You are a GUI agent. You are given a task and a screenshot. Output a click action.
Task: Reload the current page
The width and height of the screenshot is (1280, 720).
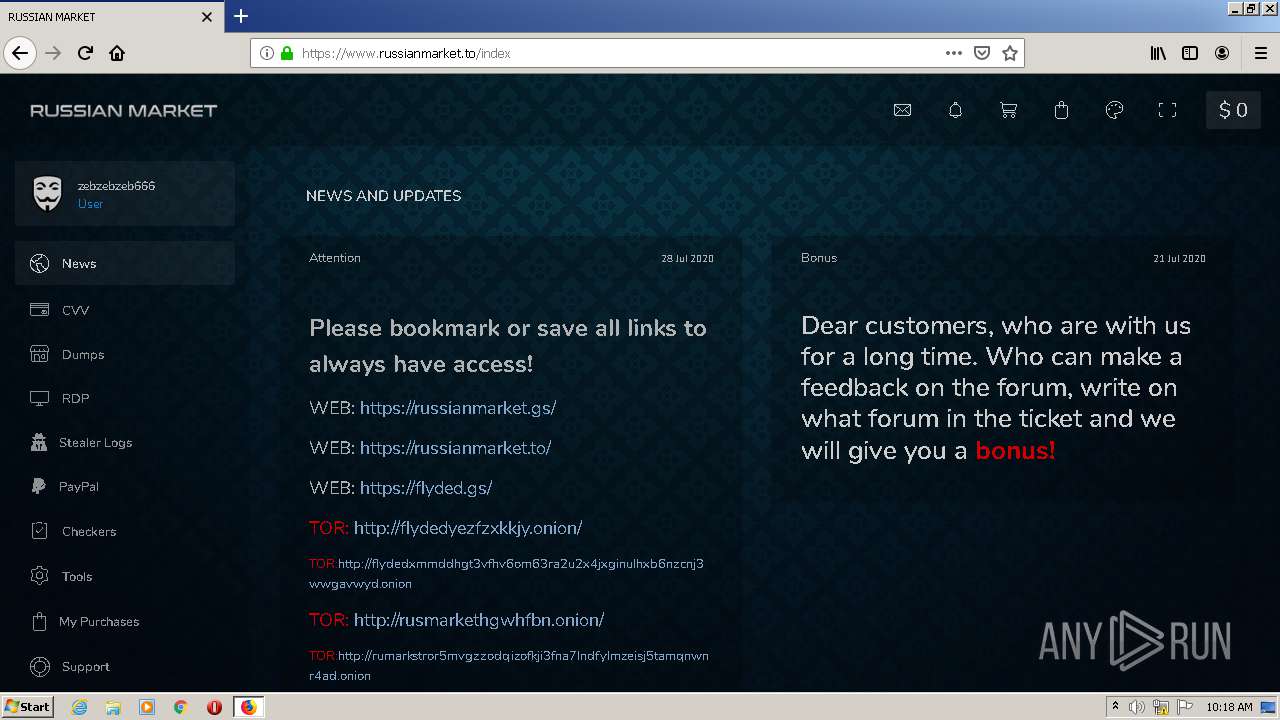85,53
